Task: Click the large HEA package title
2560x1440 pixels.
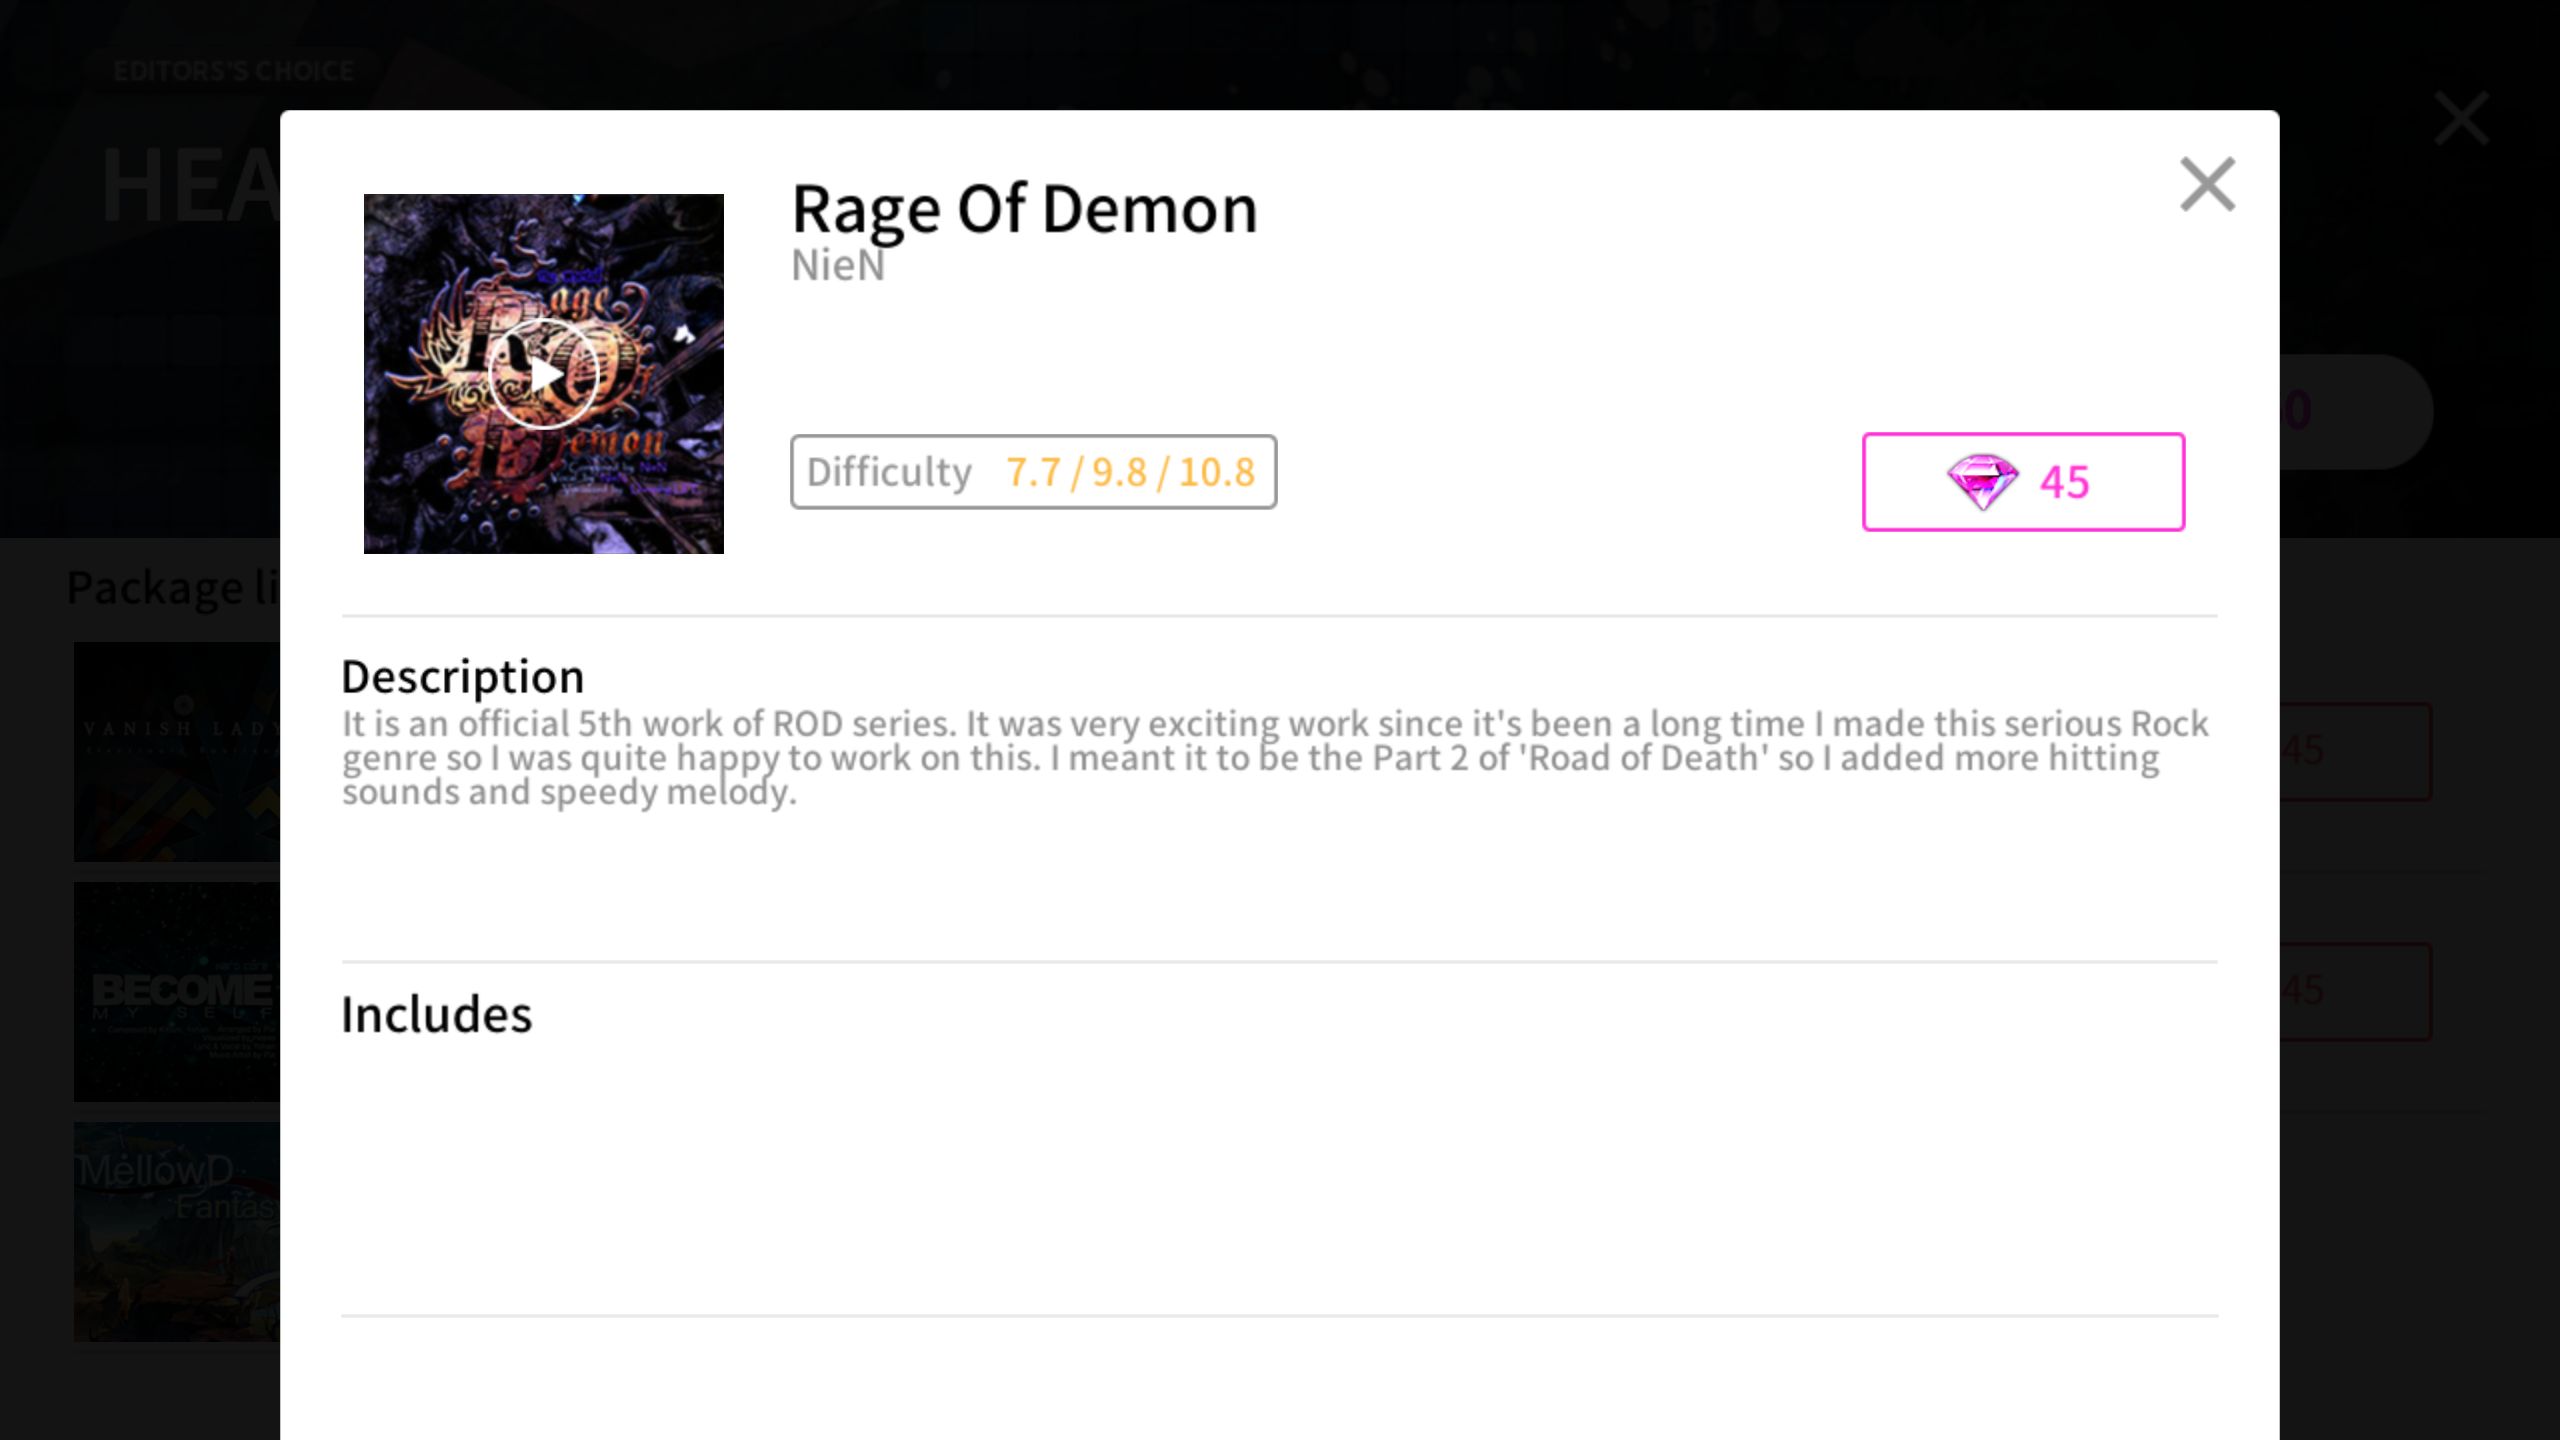Action: click(190, 185)
